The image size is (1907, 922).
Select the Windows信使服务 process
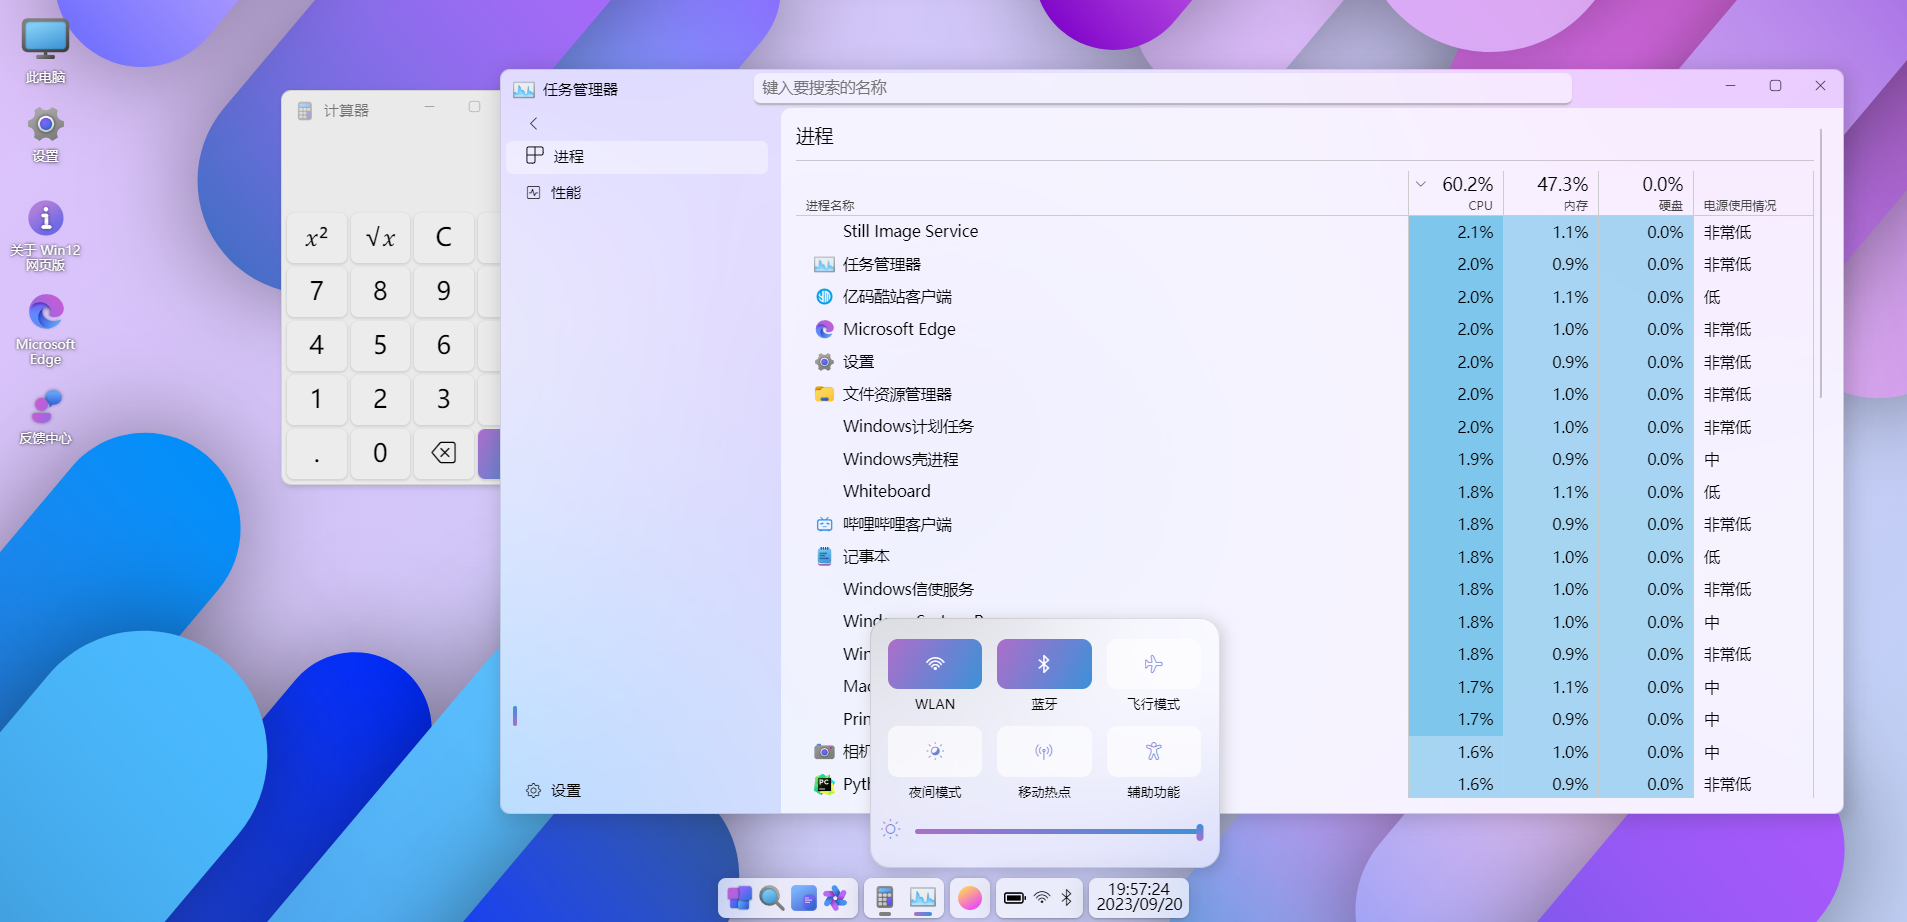[x=1304, y=589]
